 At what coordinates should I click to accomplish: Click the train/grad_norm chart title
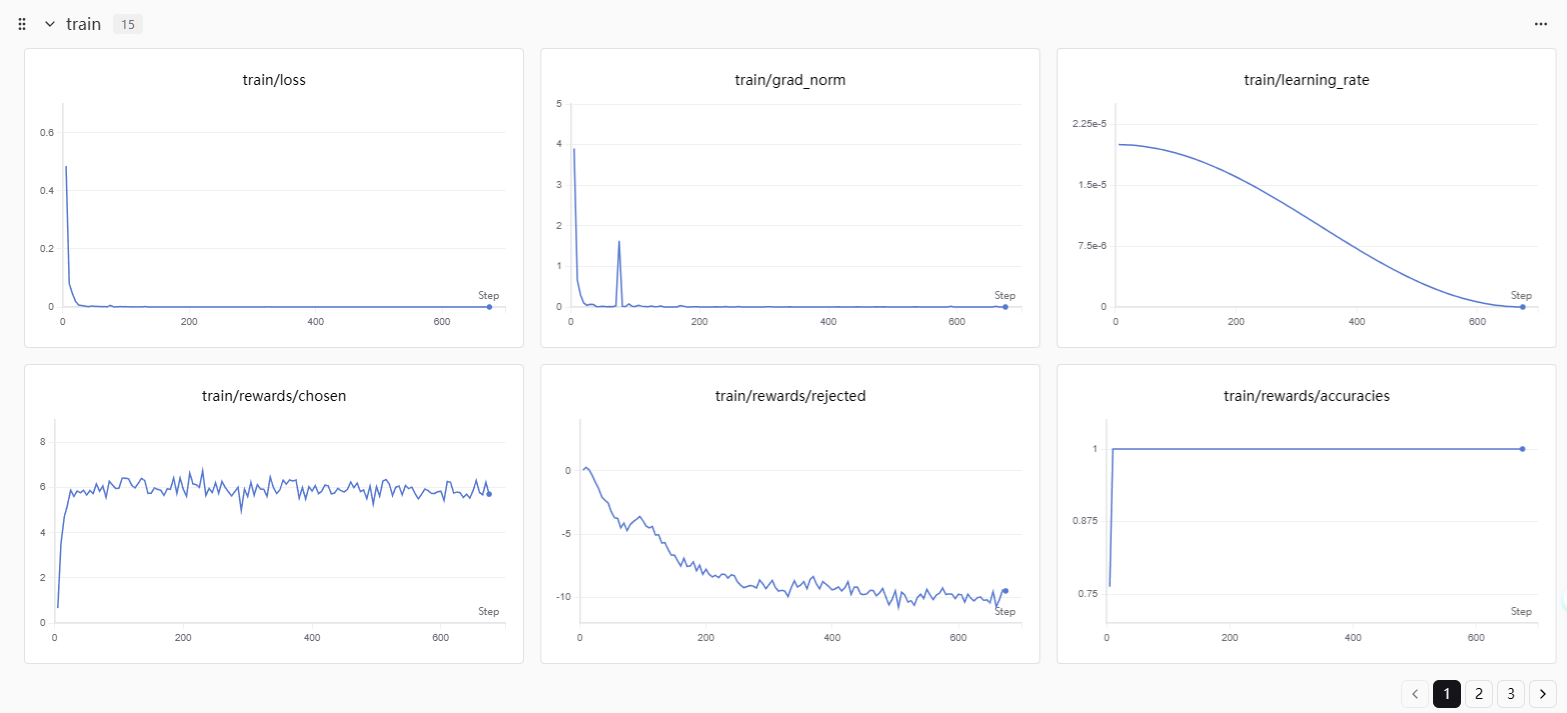point(790,80)
